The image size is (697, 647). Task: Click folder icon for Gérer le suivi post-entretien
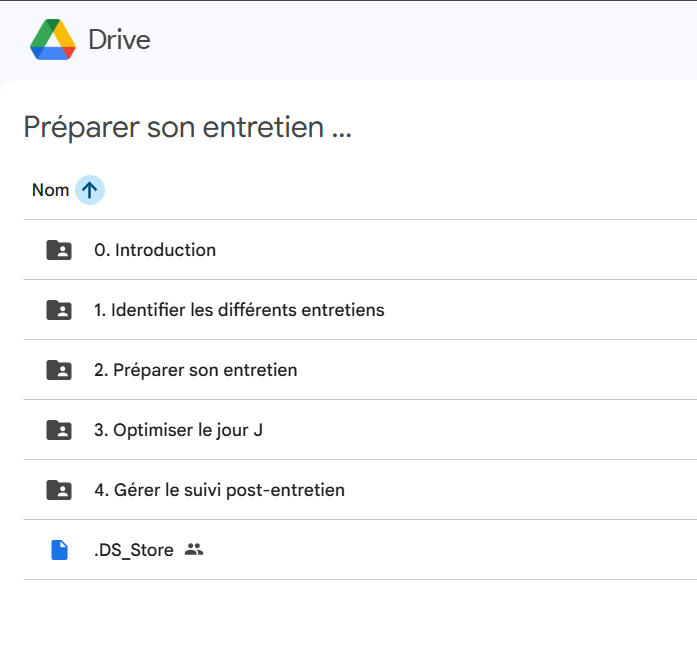point(59,490)
